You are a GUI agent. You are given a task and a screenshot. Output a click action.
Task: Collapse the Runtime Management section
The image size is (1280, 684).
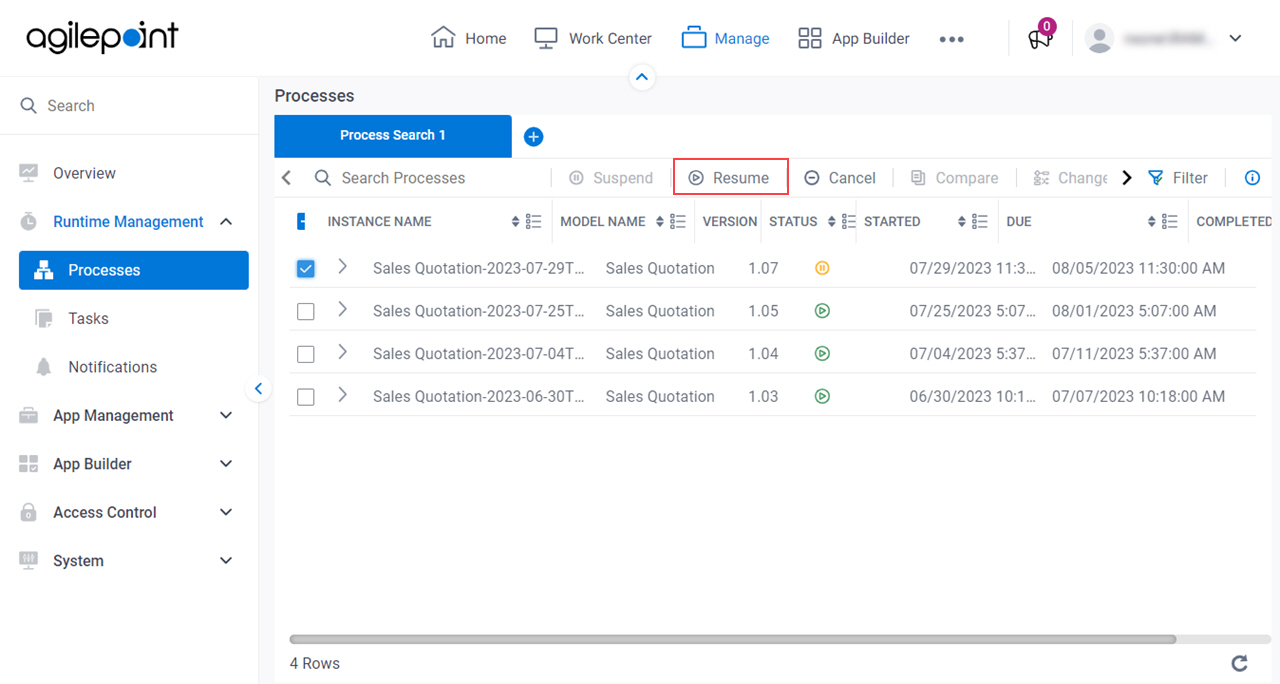[x=226, y=222]
